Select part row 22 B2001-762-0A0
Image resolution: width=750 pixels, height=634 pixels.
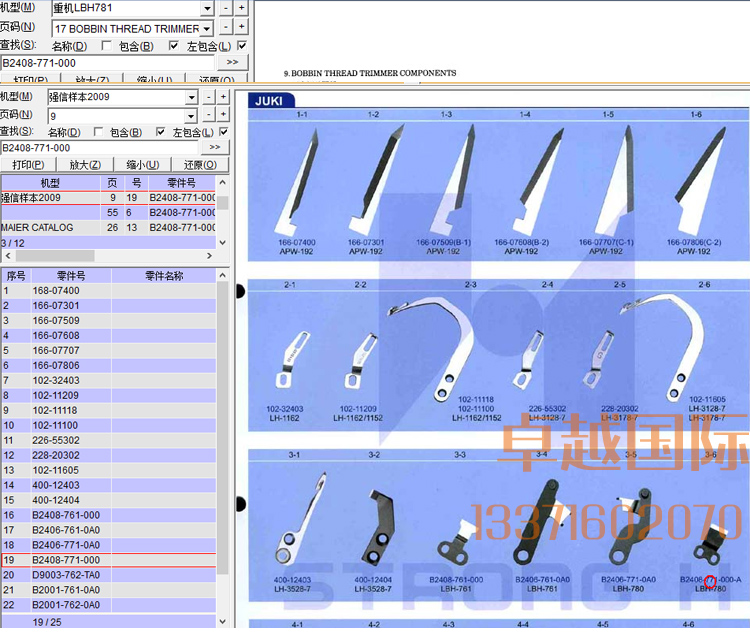point(109,605)
